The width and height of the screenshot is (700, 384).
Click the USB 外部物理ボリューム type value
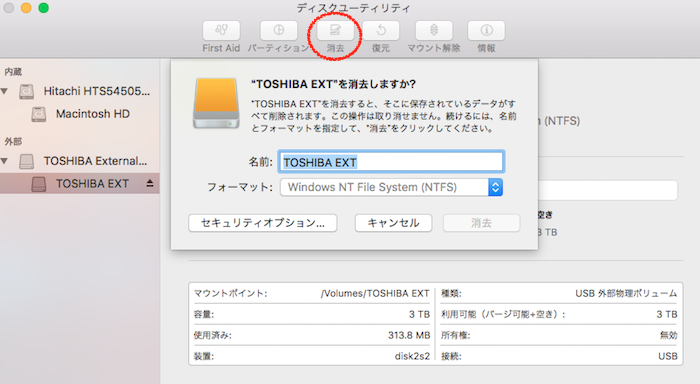[x=626, y=293]
